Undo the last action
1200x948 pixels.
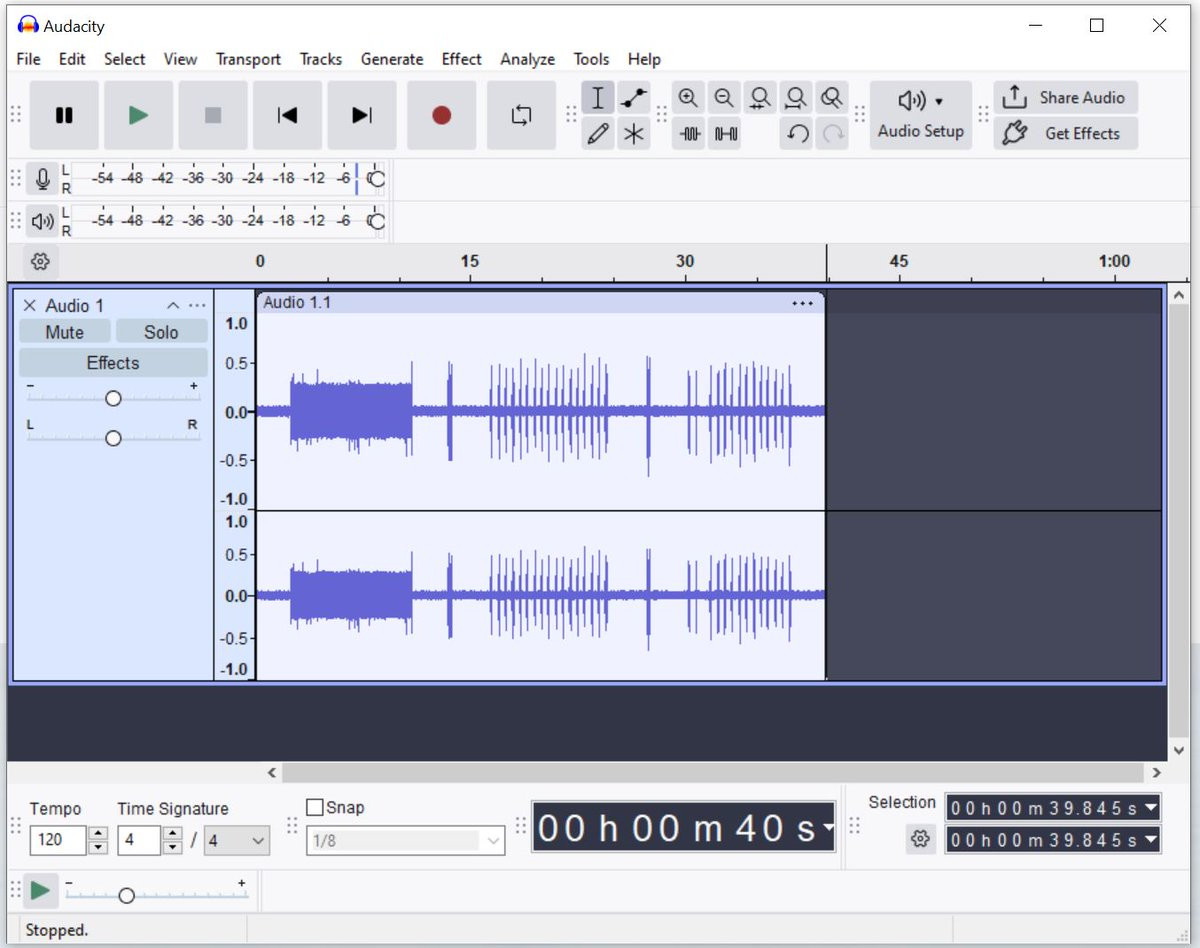pos(796,133)
